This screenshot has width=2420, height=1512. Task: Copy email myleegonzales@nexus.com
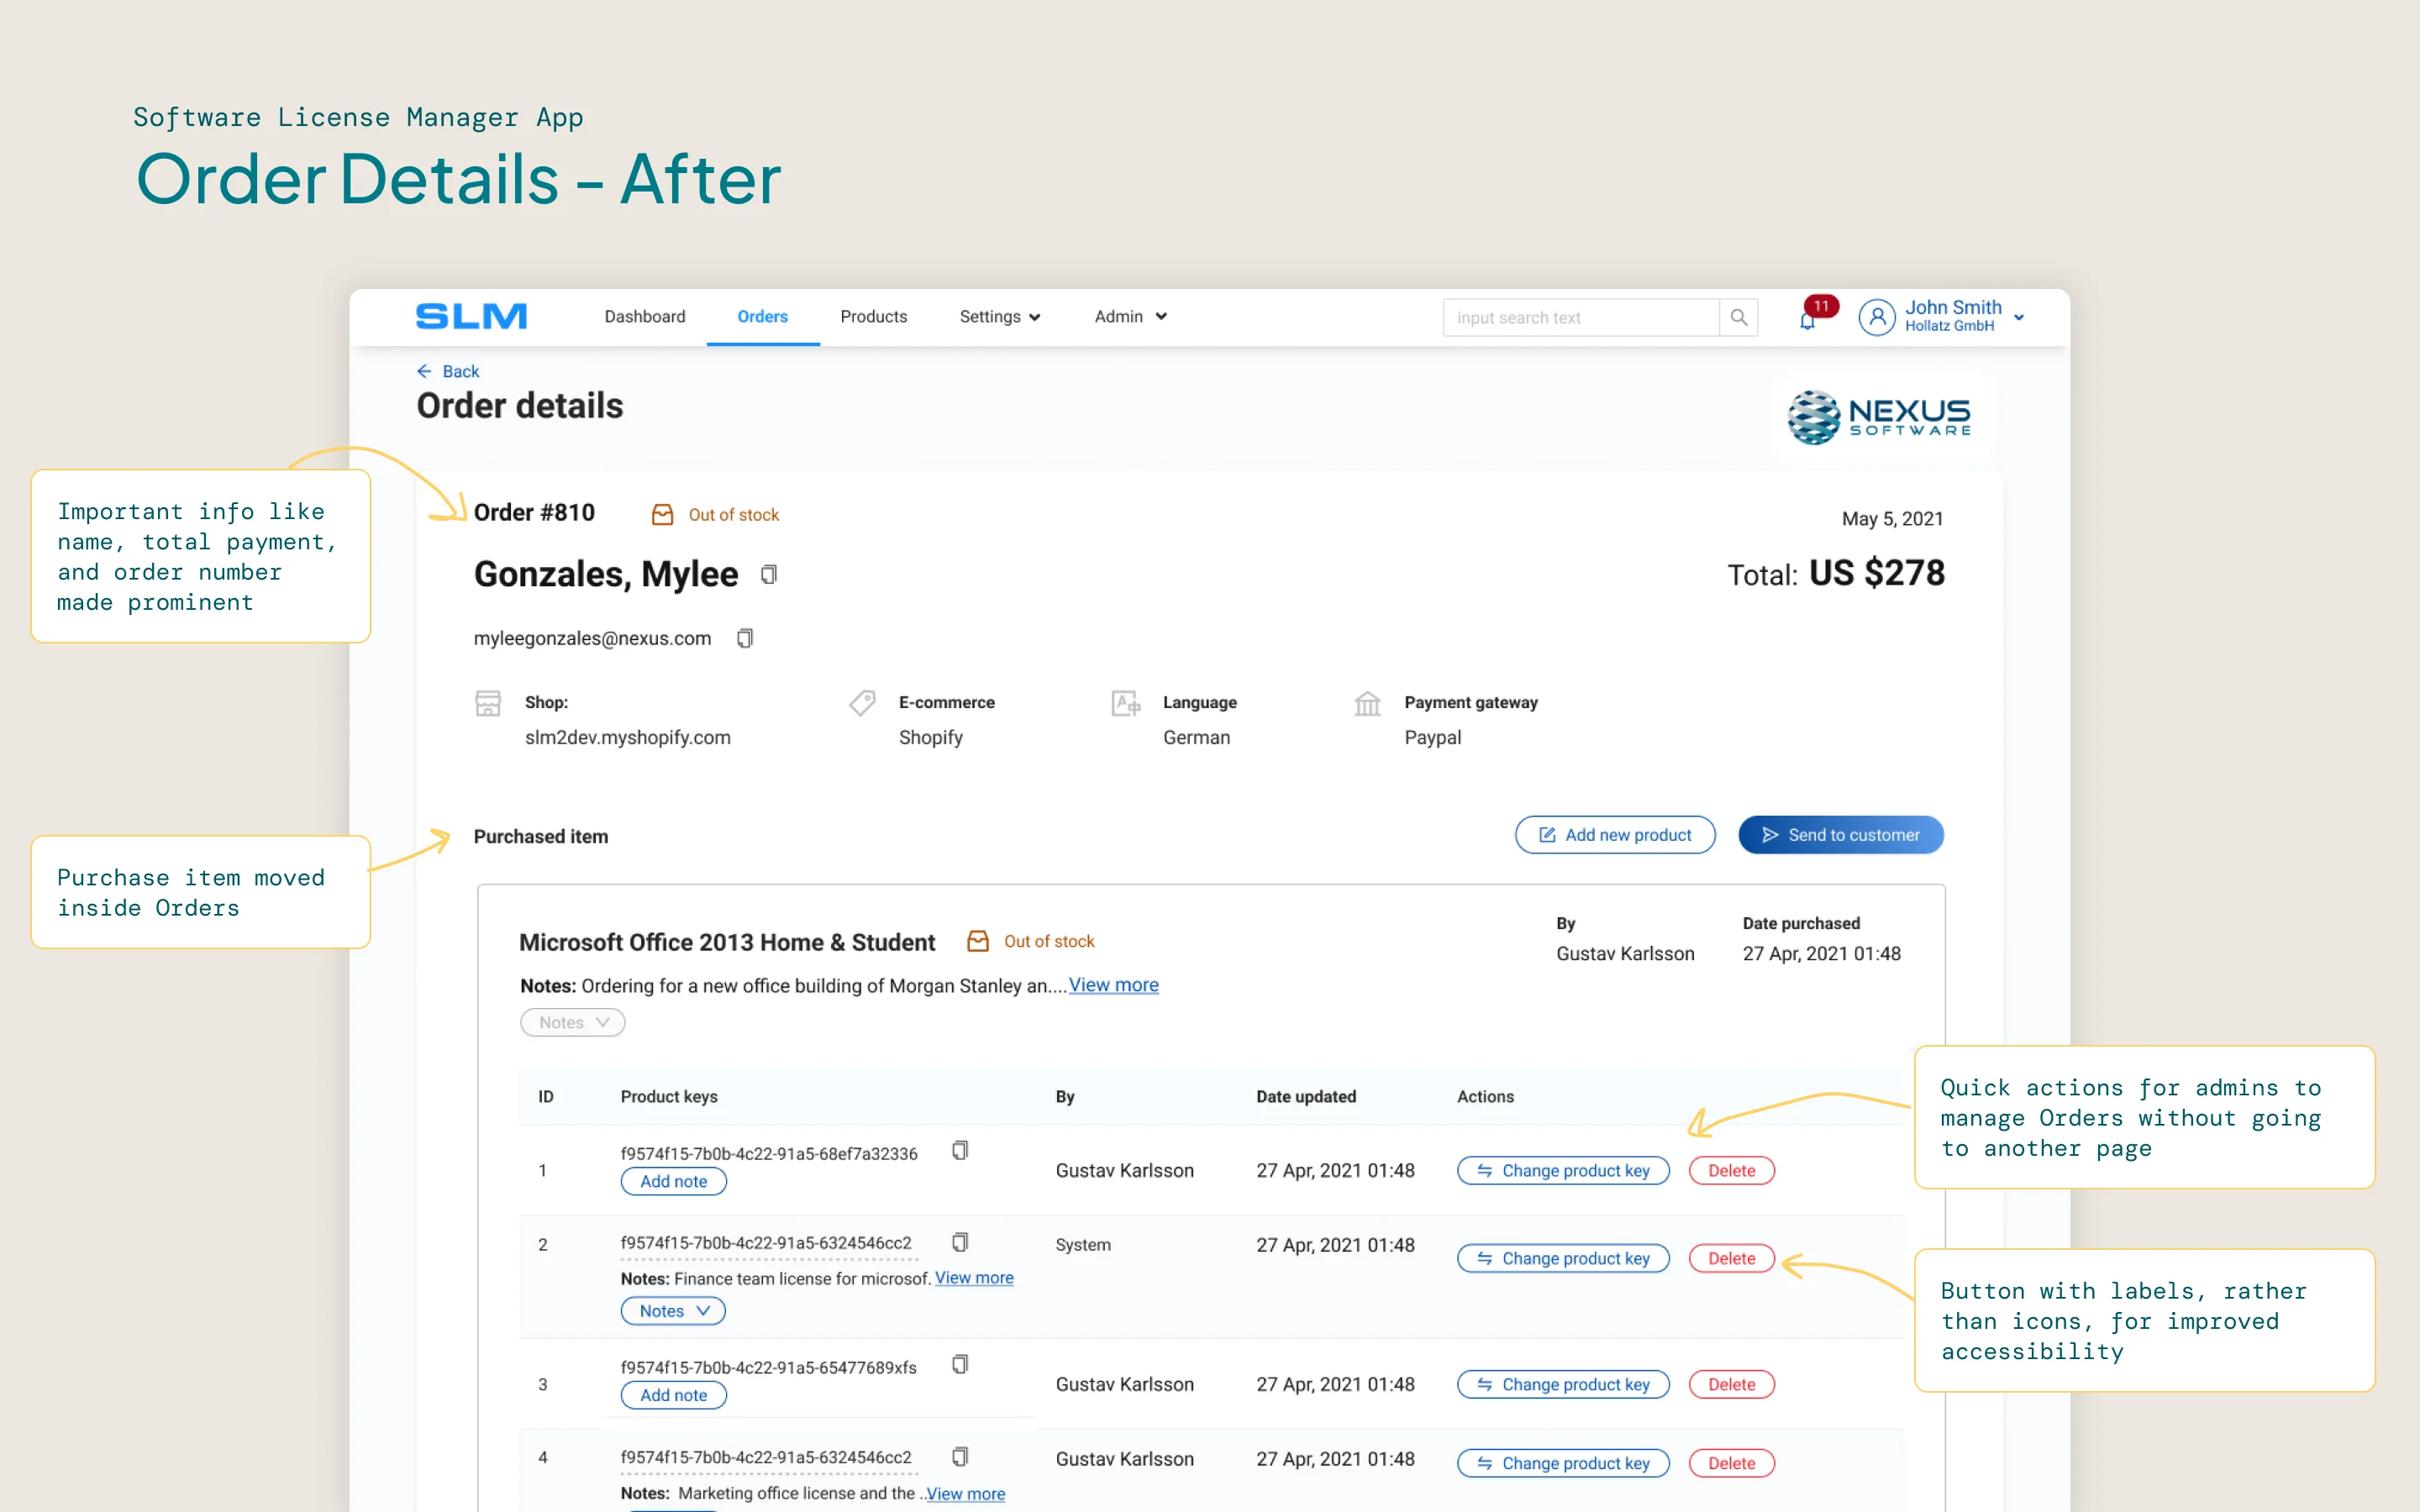(x=744, y=638)
